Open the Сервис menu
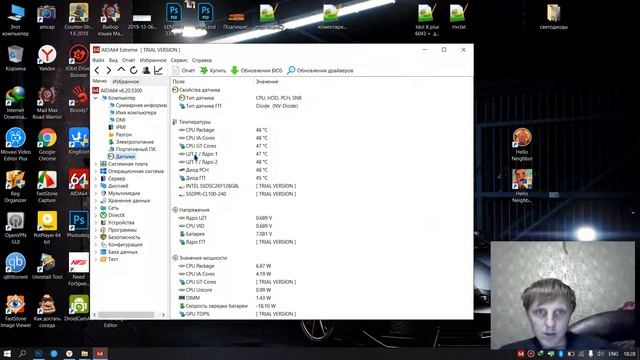Image resolution: width=640 pixels, height=360 pixels. 179,60
